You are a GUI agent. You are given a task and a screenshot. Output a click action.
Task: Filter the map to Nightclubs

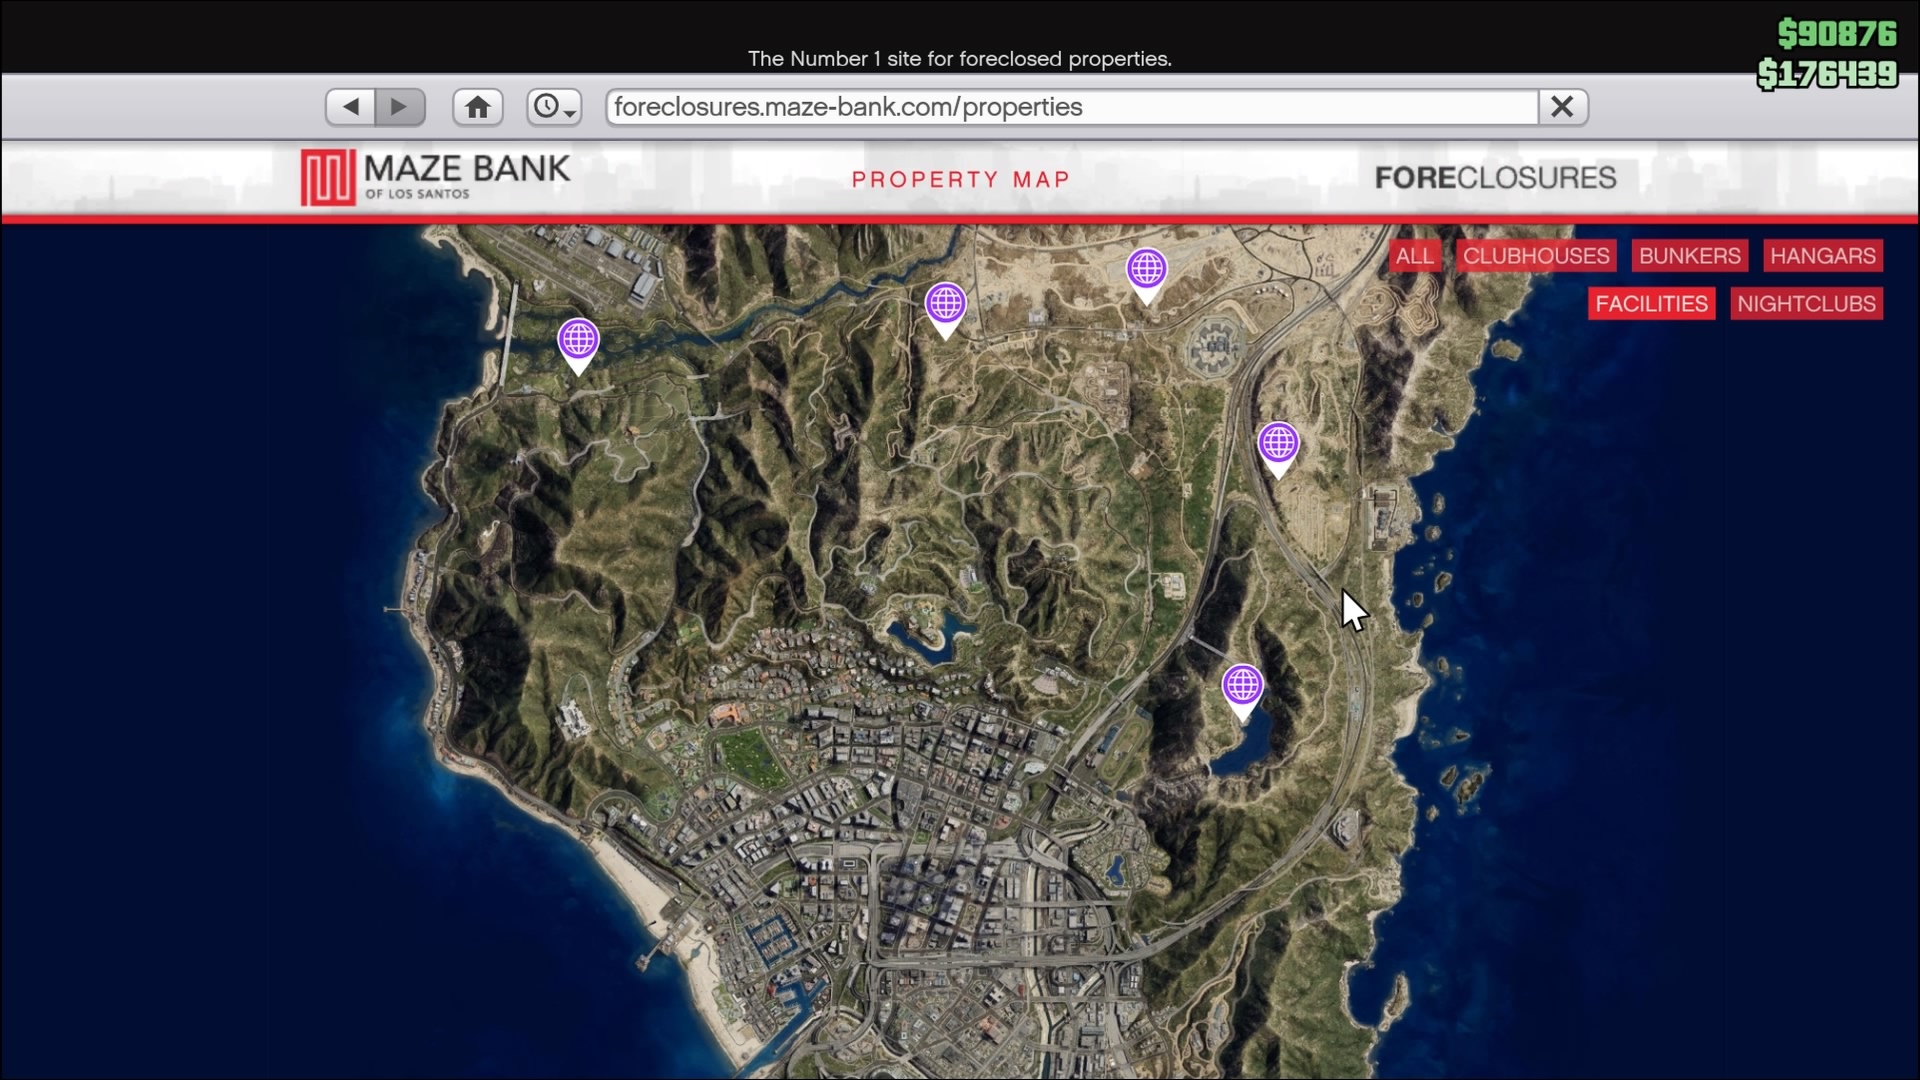pyautogui.click(x=1806, y=304)
